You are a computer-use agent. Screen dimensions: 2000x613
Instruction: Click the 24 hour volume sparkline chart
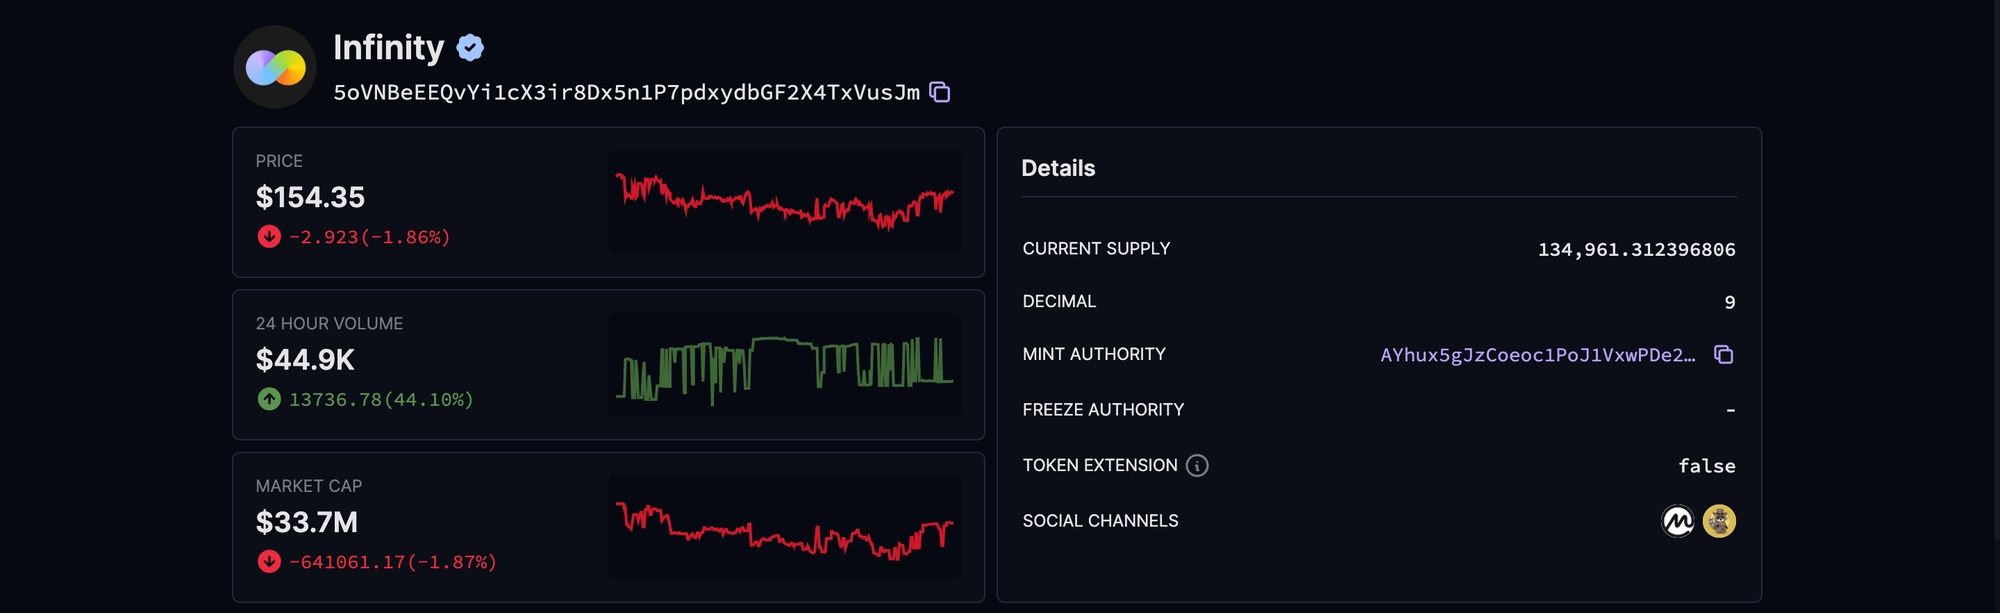point(784,365)
